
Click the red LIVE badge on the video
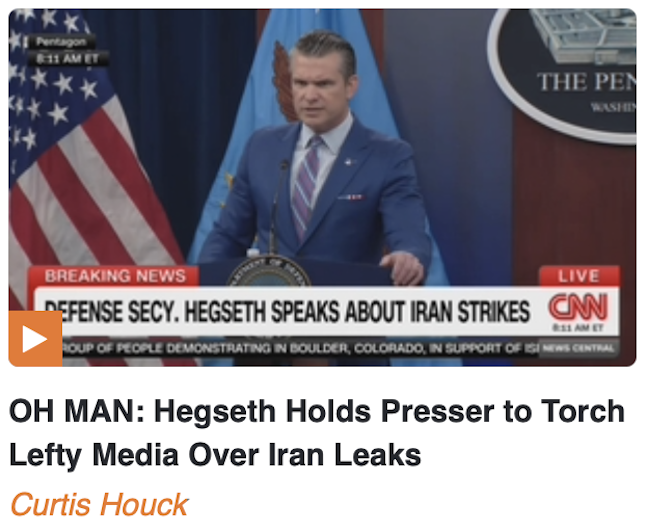point(579,276)
